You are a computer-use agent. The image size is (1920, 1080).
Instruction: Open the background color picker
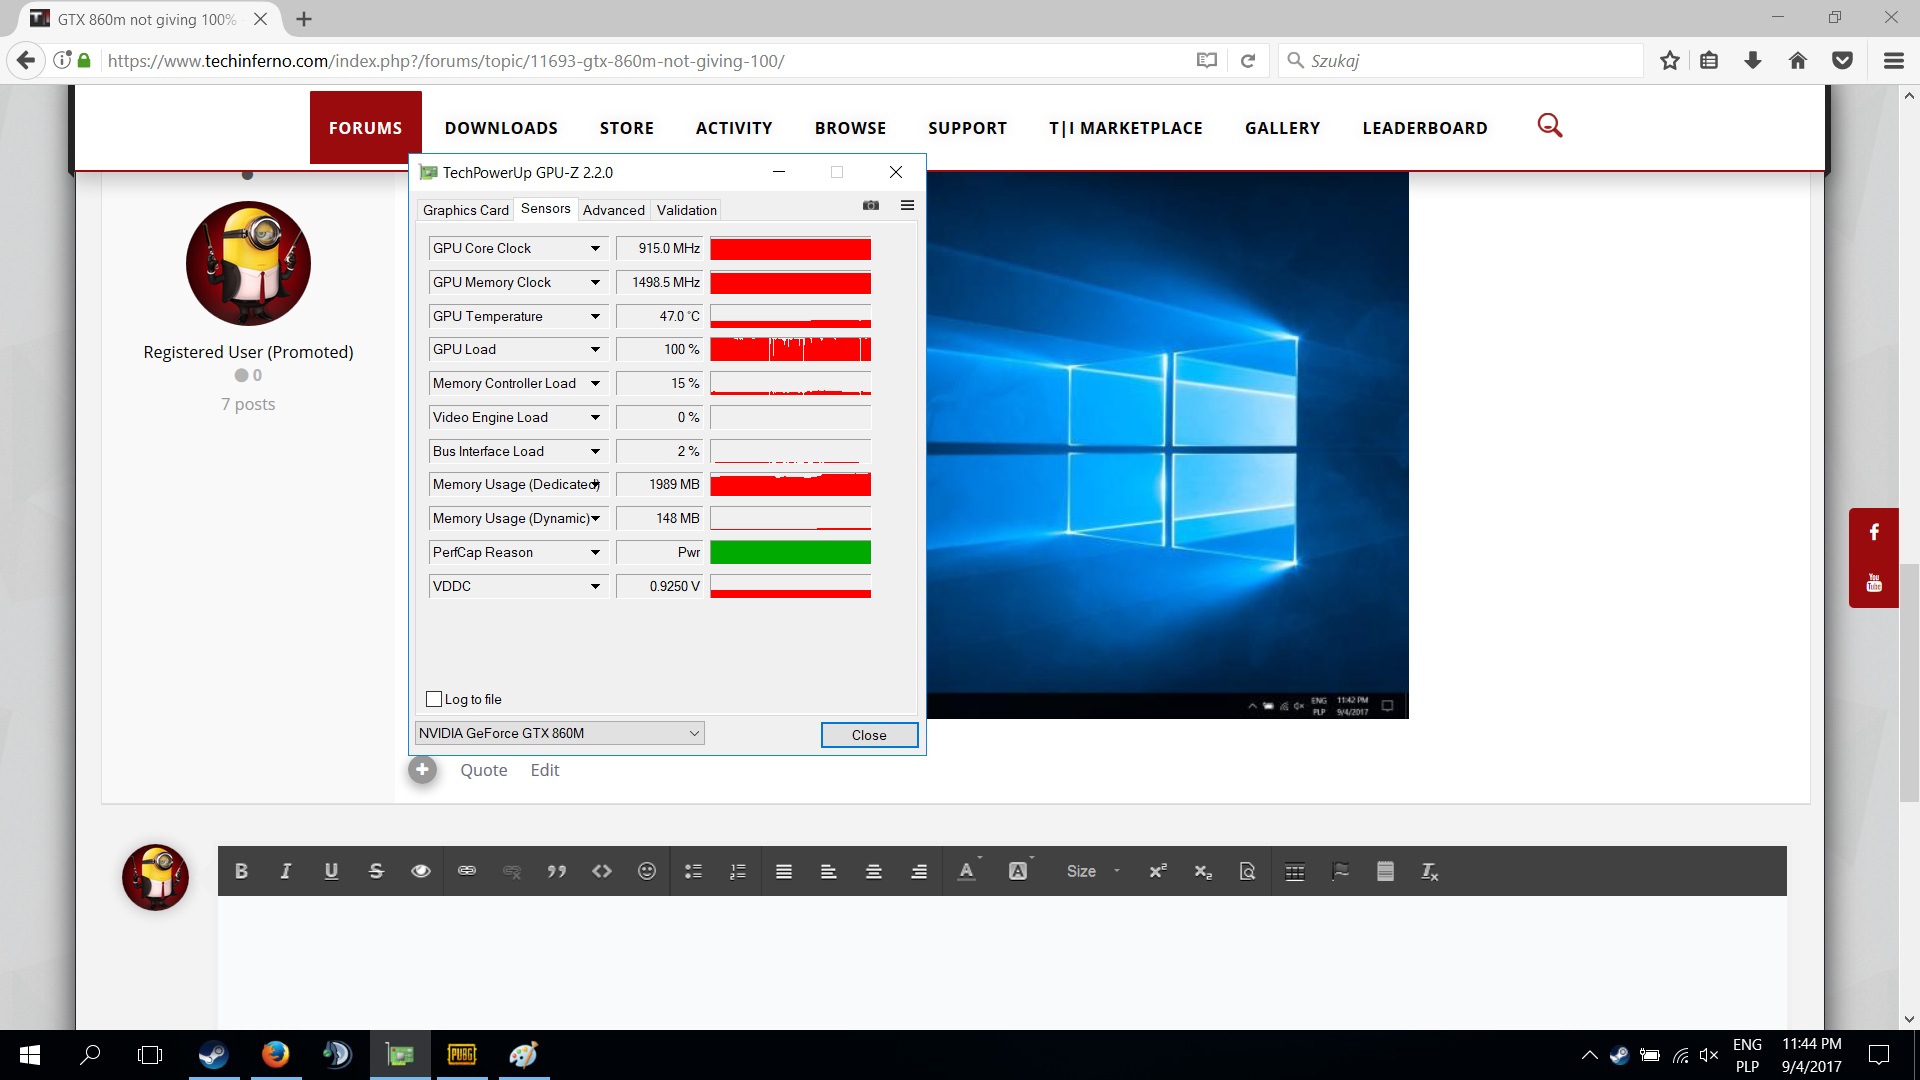(1019, 871)
